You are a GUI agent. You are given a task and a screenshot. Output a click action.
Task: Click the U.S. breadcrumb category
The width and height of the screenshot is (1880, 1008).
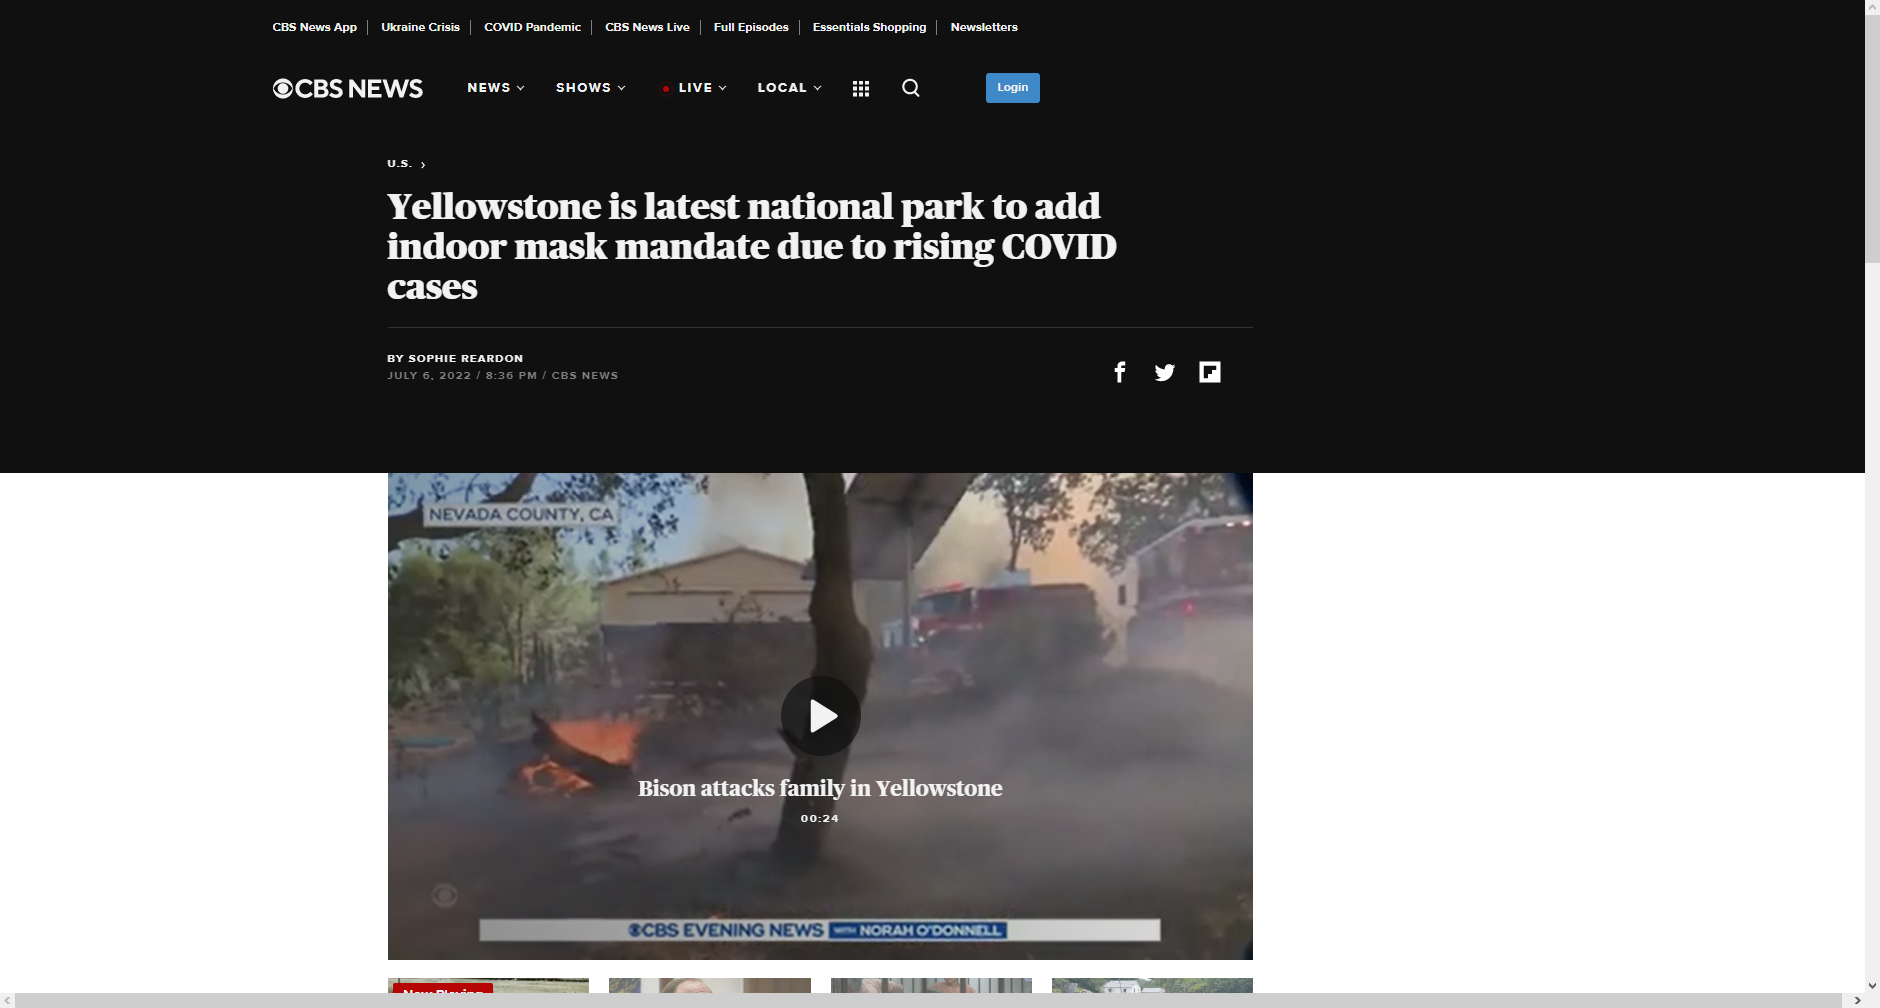399,164
